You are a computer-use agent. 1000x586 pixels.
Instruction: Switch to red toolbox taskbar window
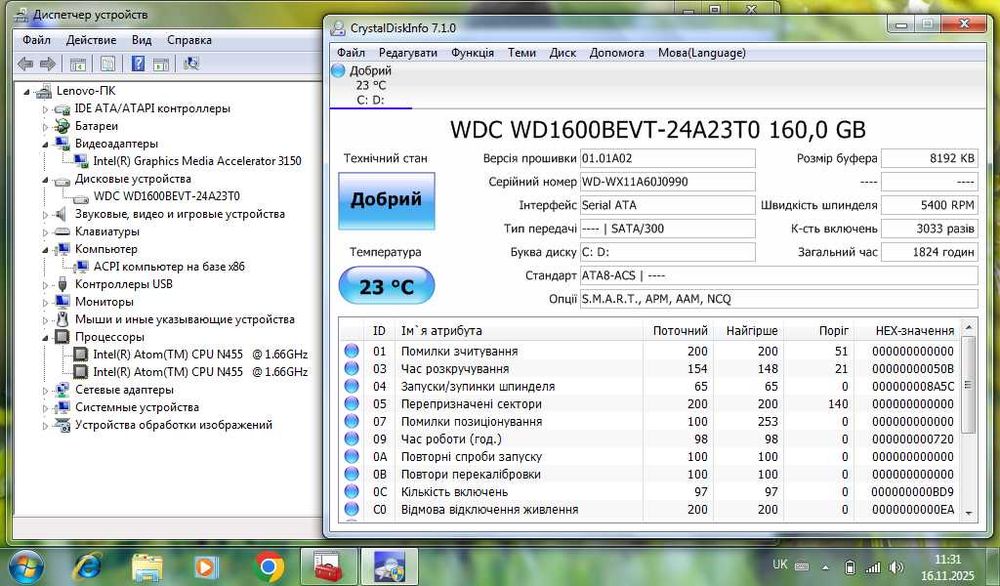tap(328, 567)
